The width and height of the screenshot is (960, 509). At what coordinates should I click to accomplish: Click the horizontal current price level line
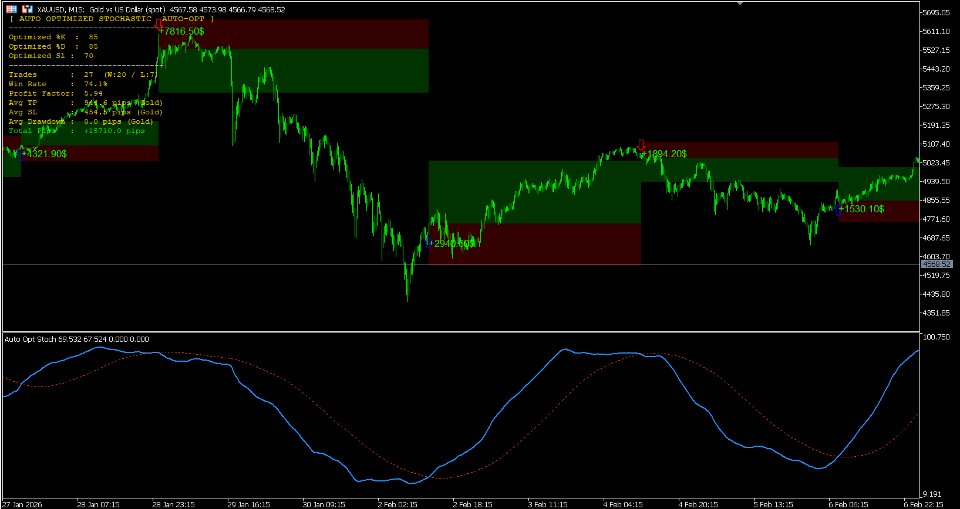click(460, 265)
